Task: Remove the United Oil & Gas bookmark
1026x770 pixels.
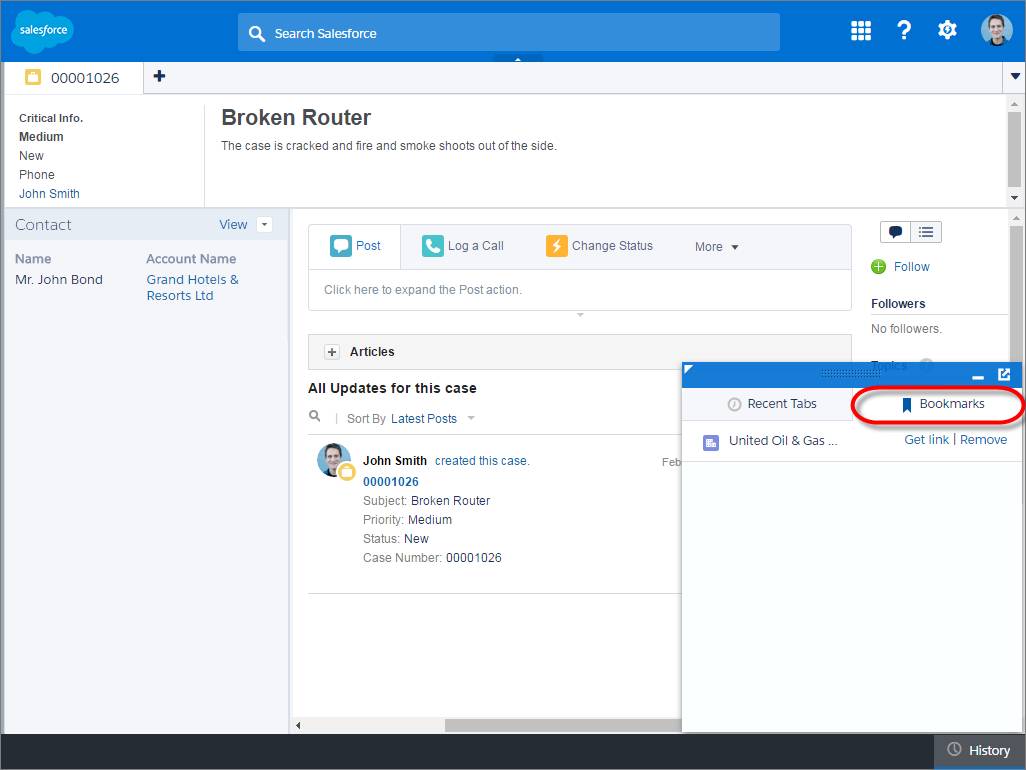Action: (x=983, y=440)
